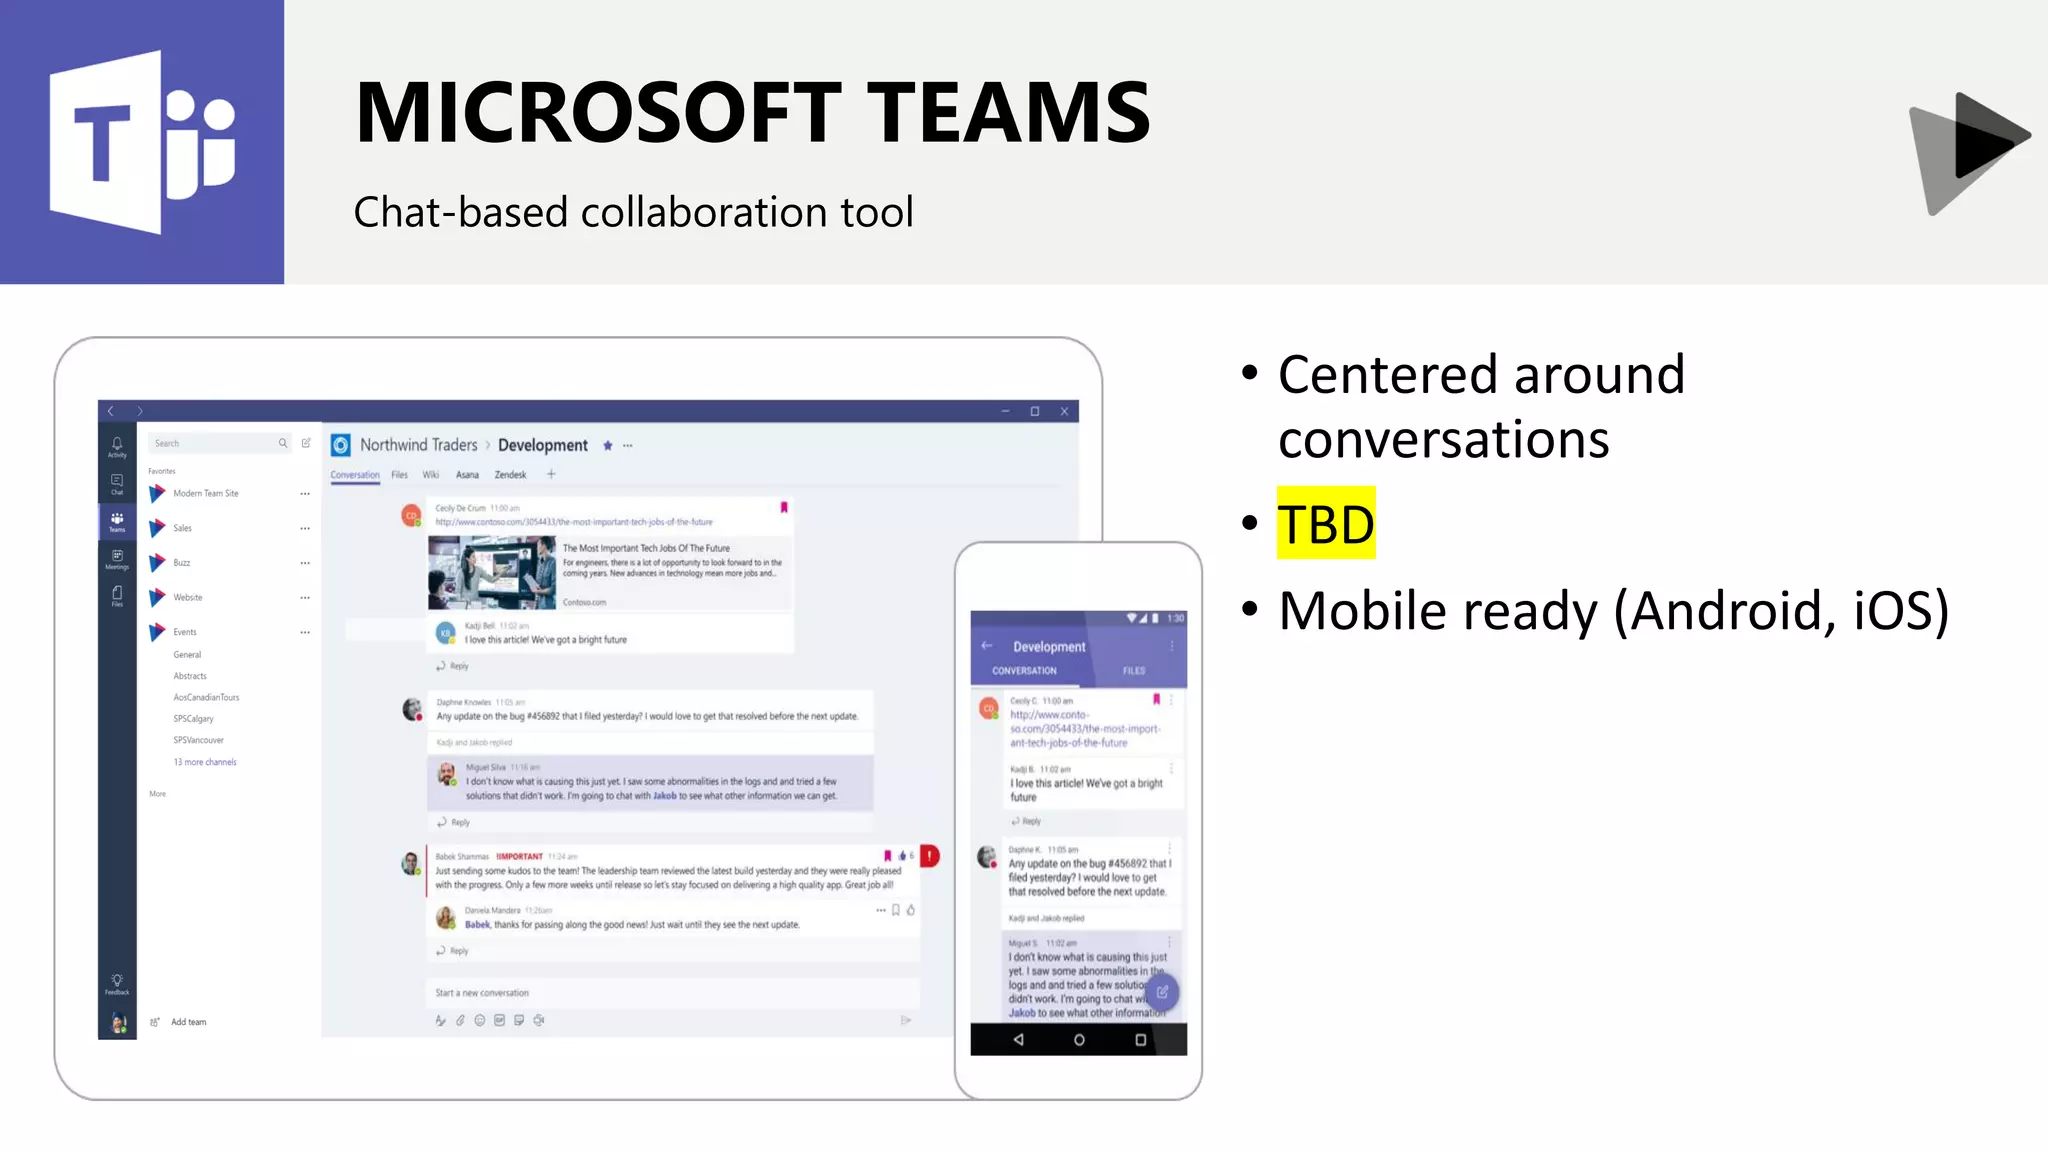Switch to the Files tab in Development
The width and height of the screenshot is (2048, 1152).
coord(399,475)
